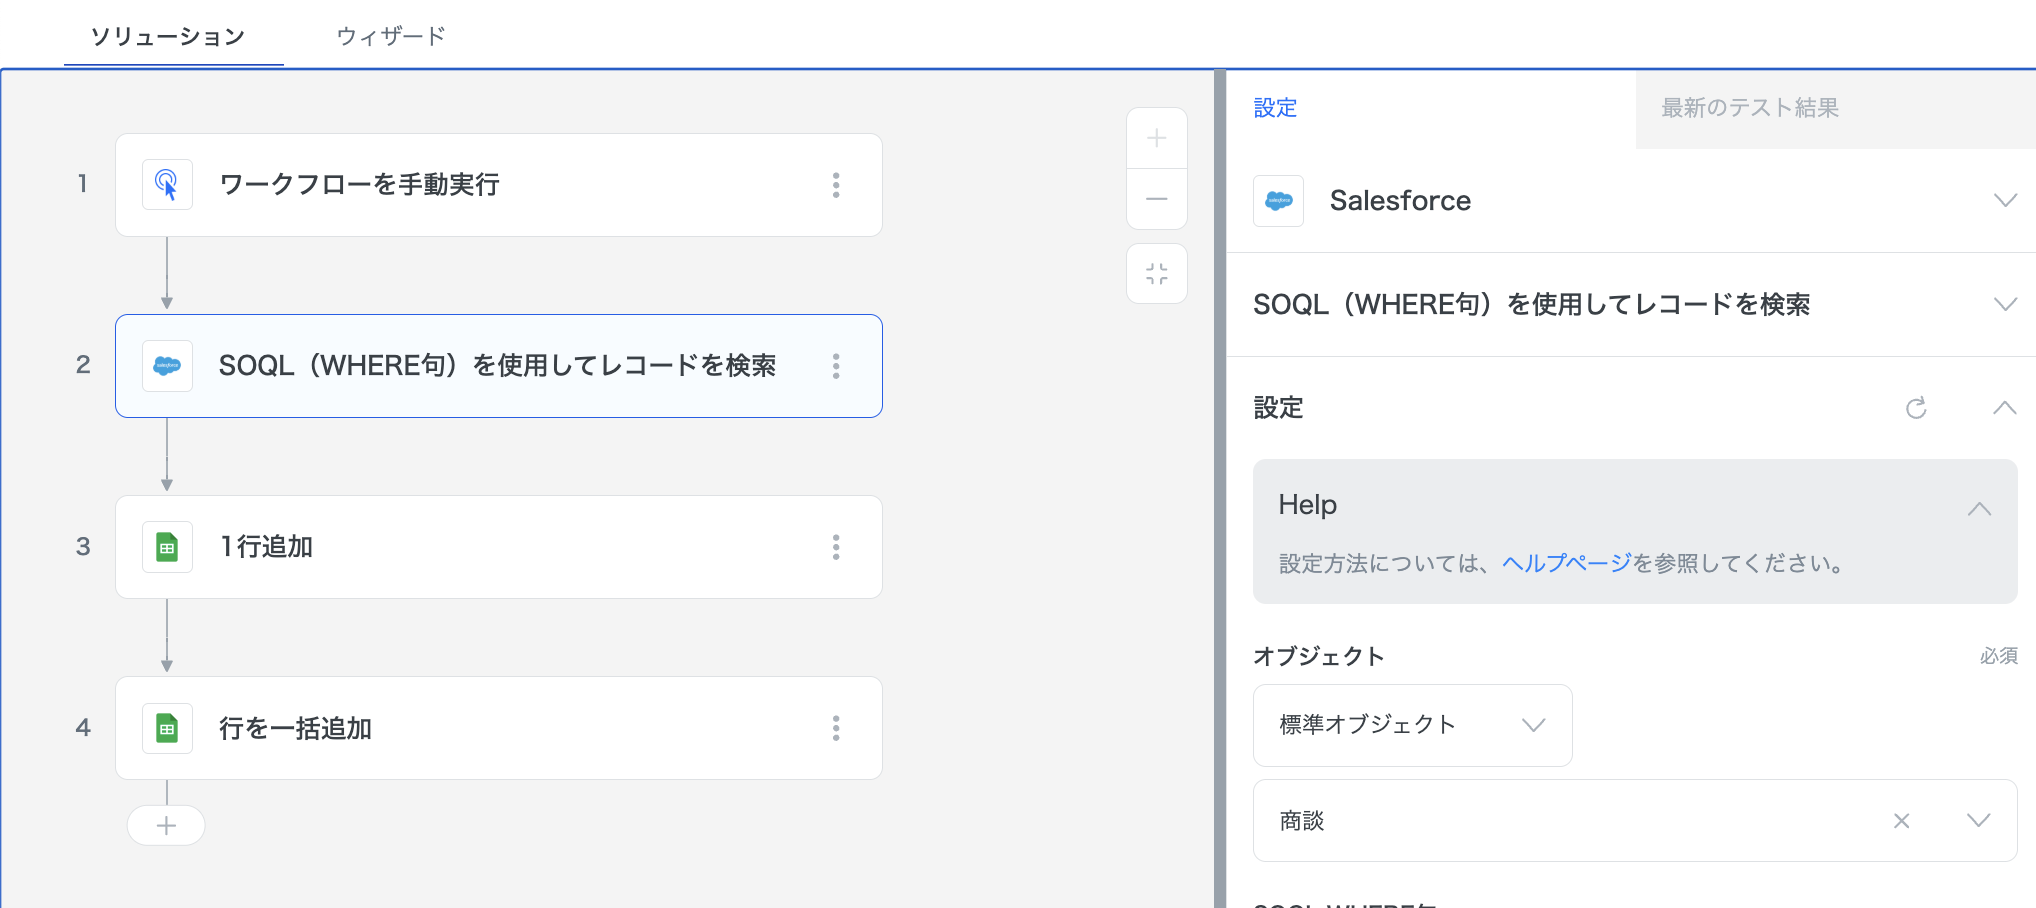Refresh the 設定 section
Image resolution: width=2036 pixels, height=908 pixels.
coord(1916,408)
